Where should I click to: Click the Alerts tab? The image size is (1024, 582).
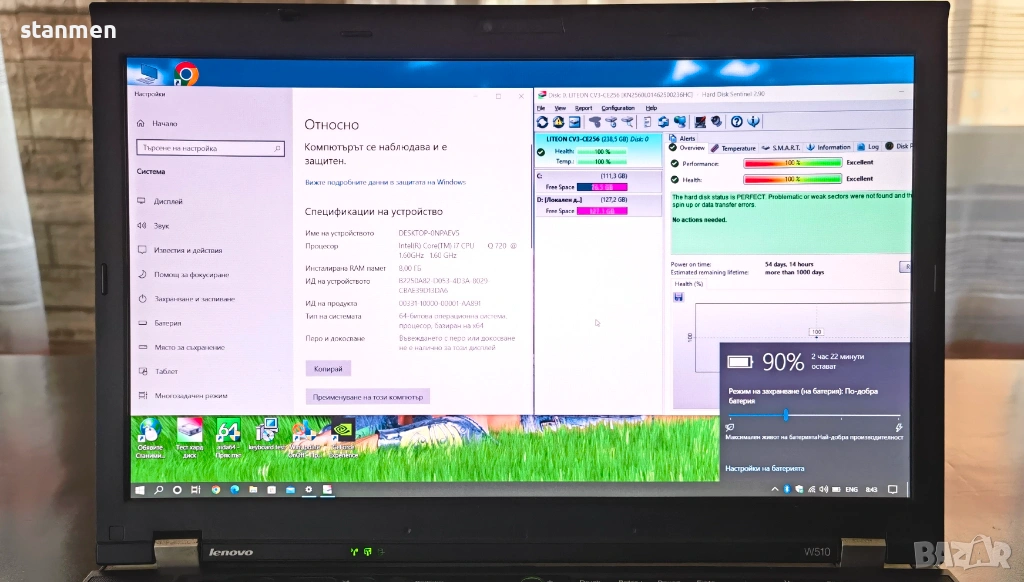pyautogui.click(x=682, y=138)
